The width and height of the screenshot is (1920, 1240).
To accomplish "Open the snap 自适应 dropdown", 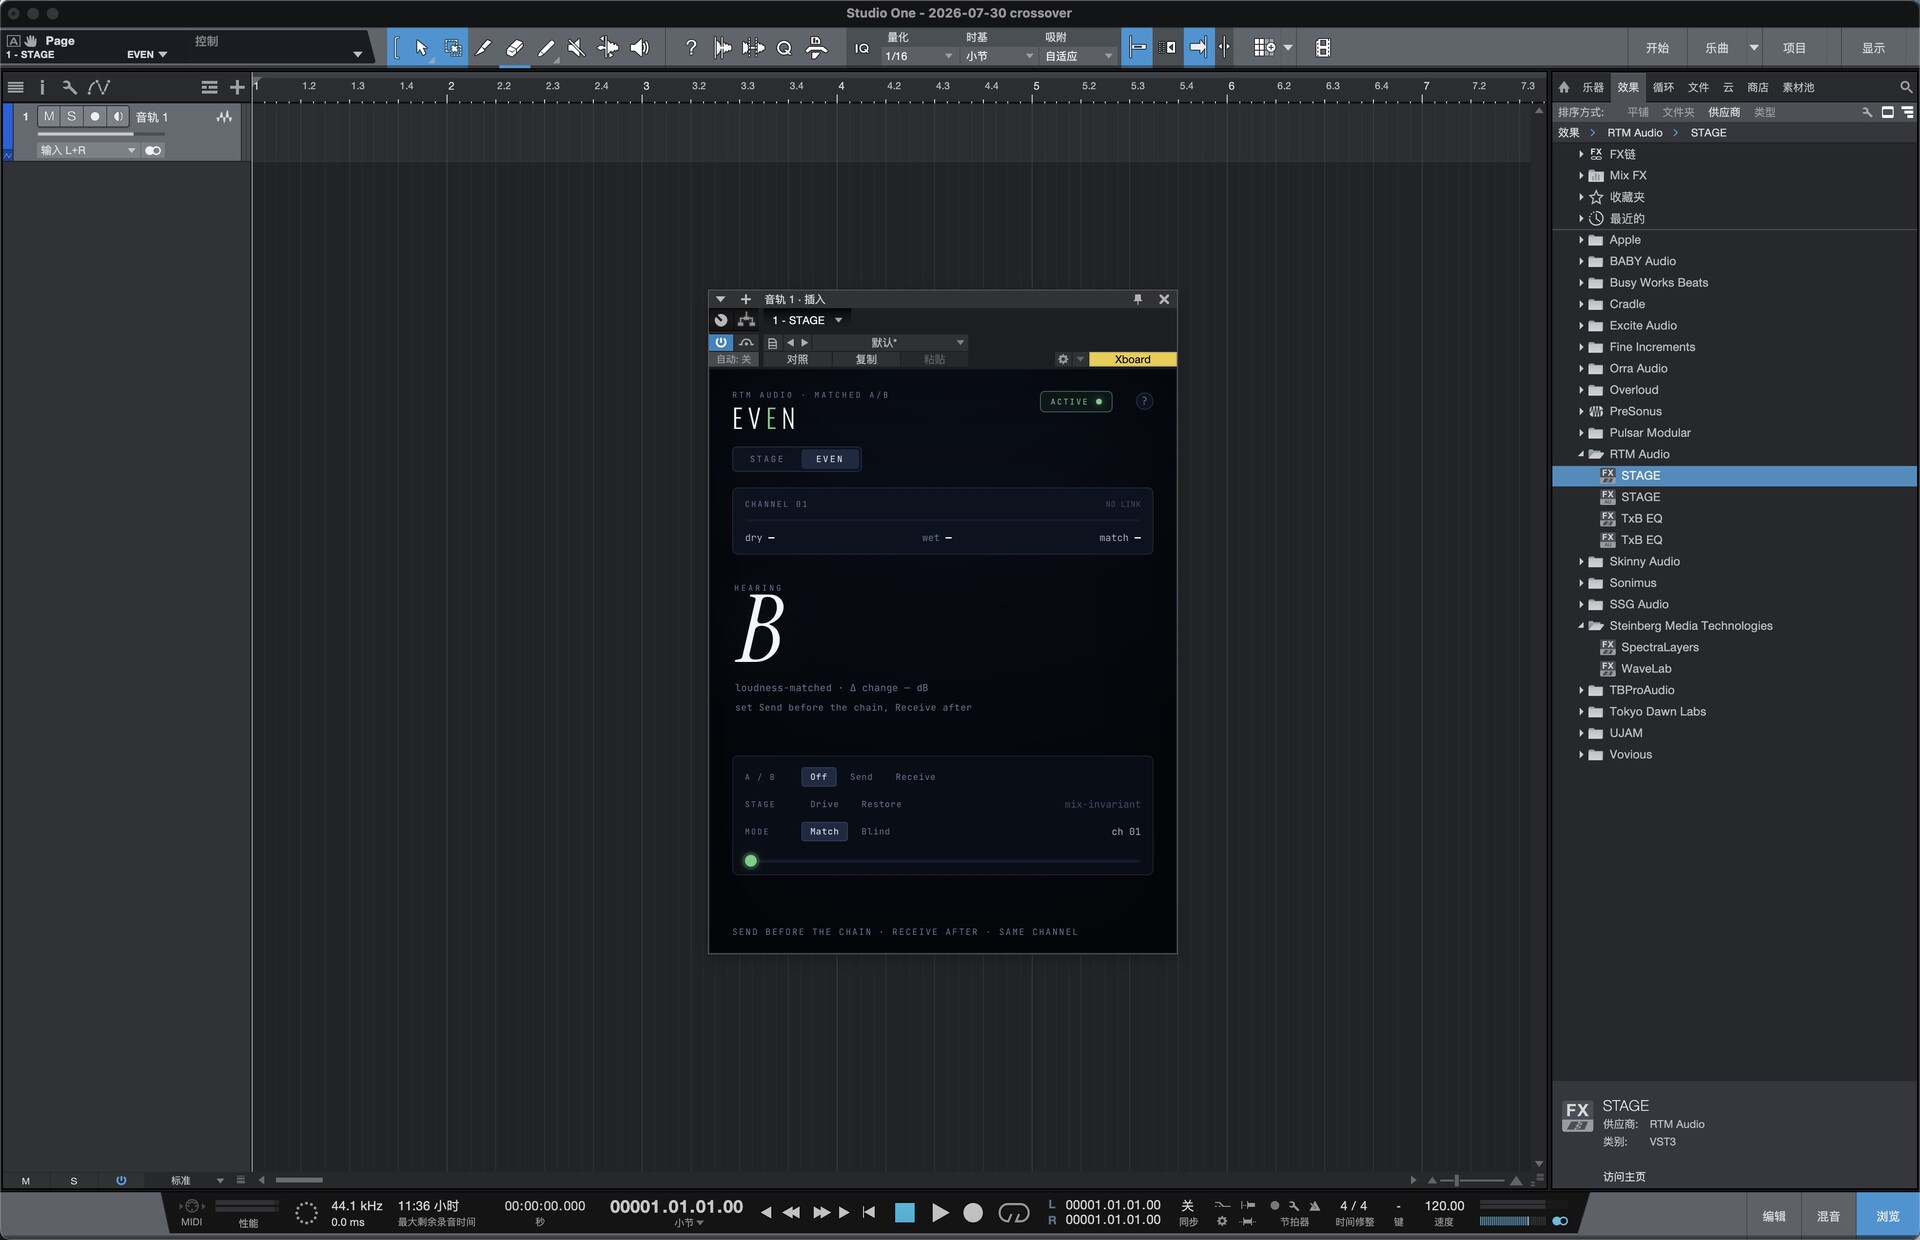I will 1079,56.
